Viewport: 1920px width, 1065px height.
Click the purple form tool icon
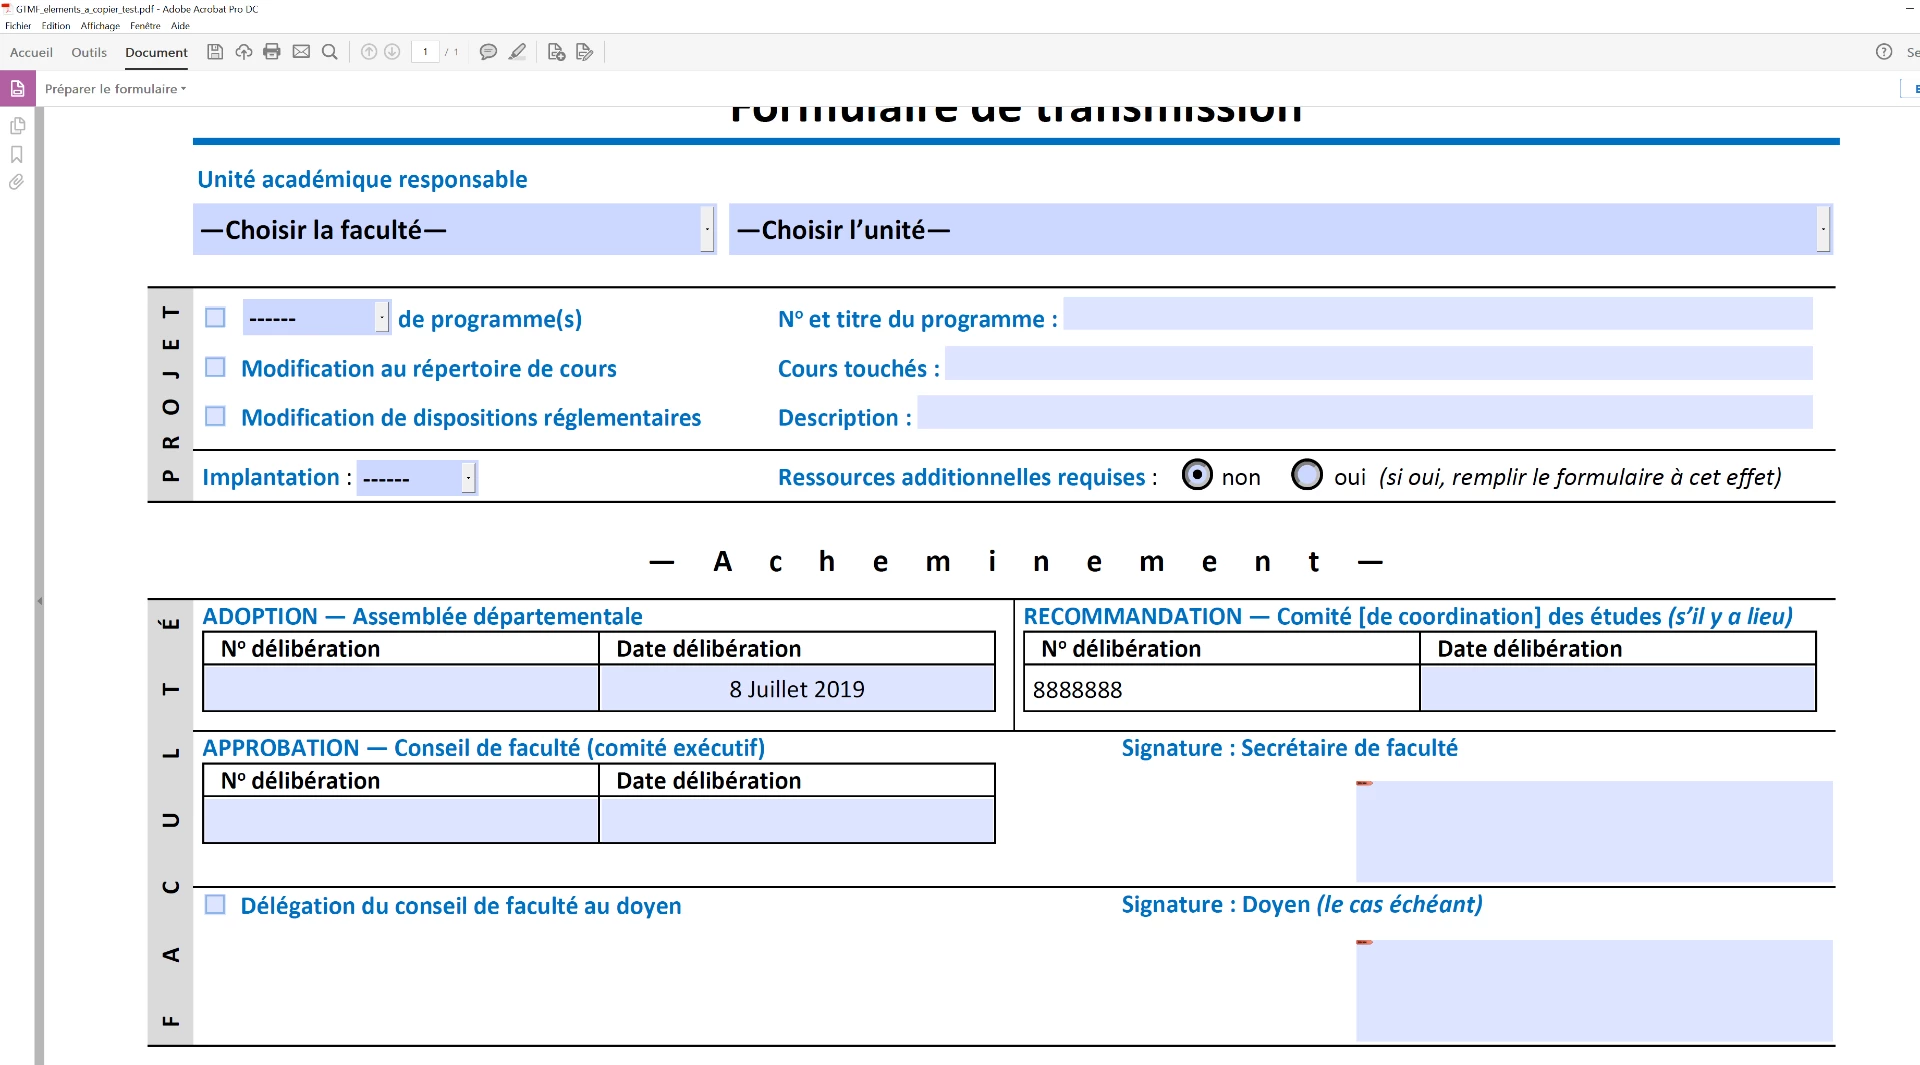(17, 88)
